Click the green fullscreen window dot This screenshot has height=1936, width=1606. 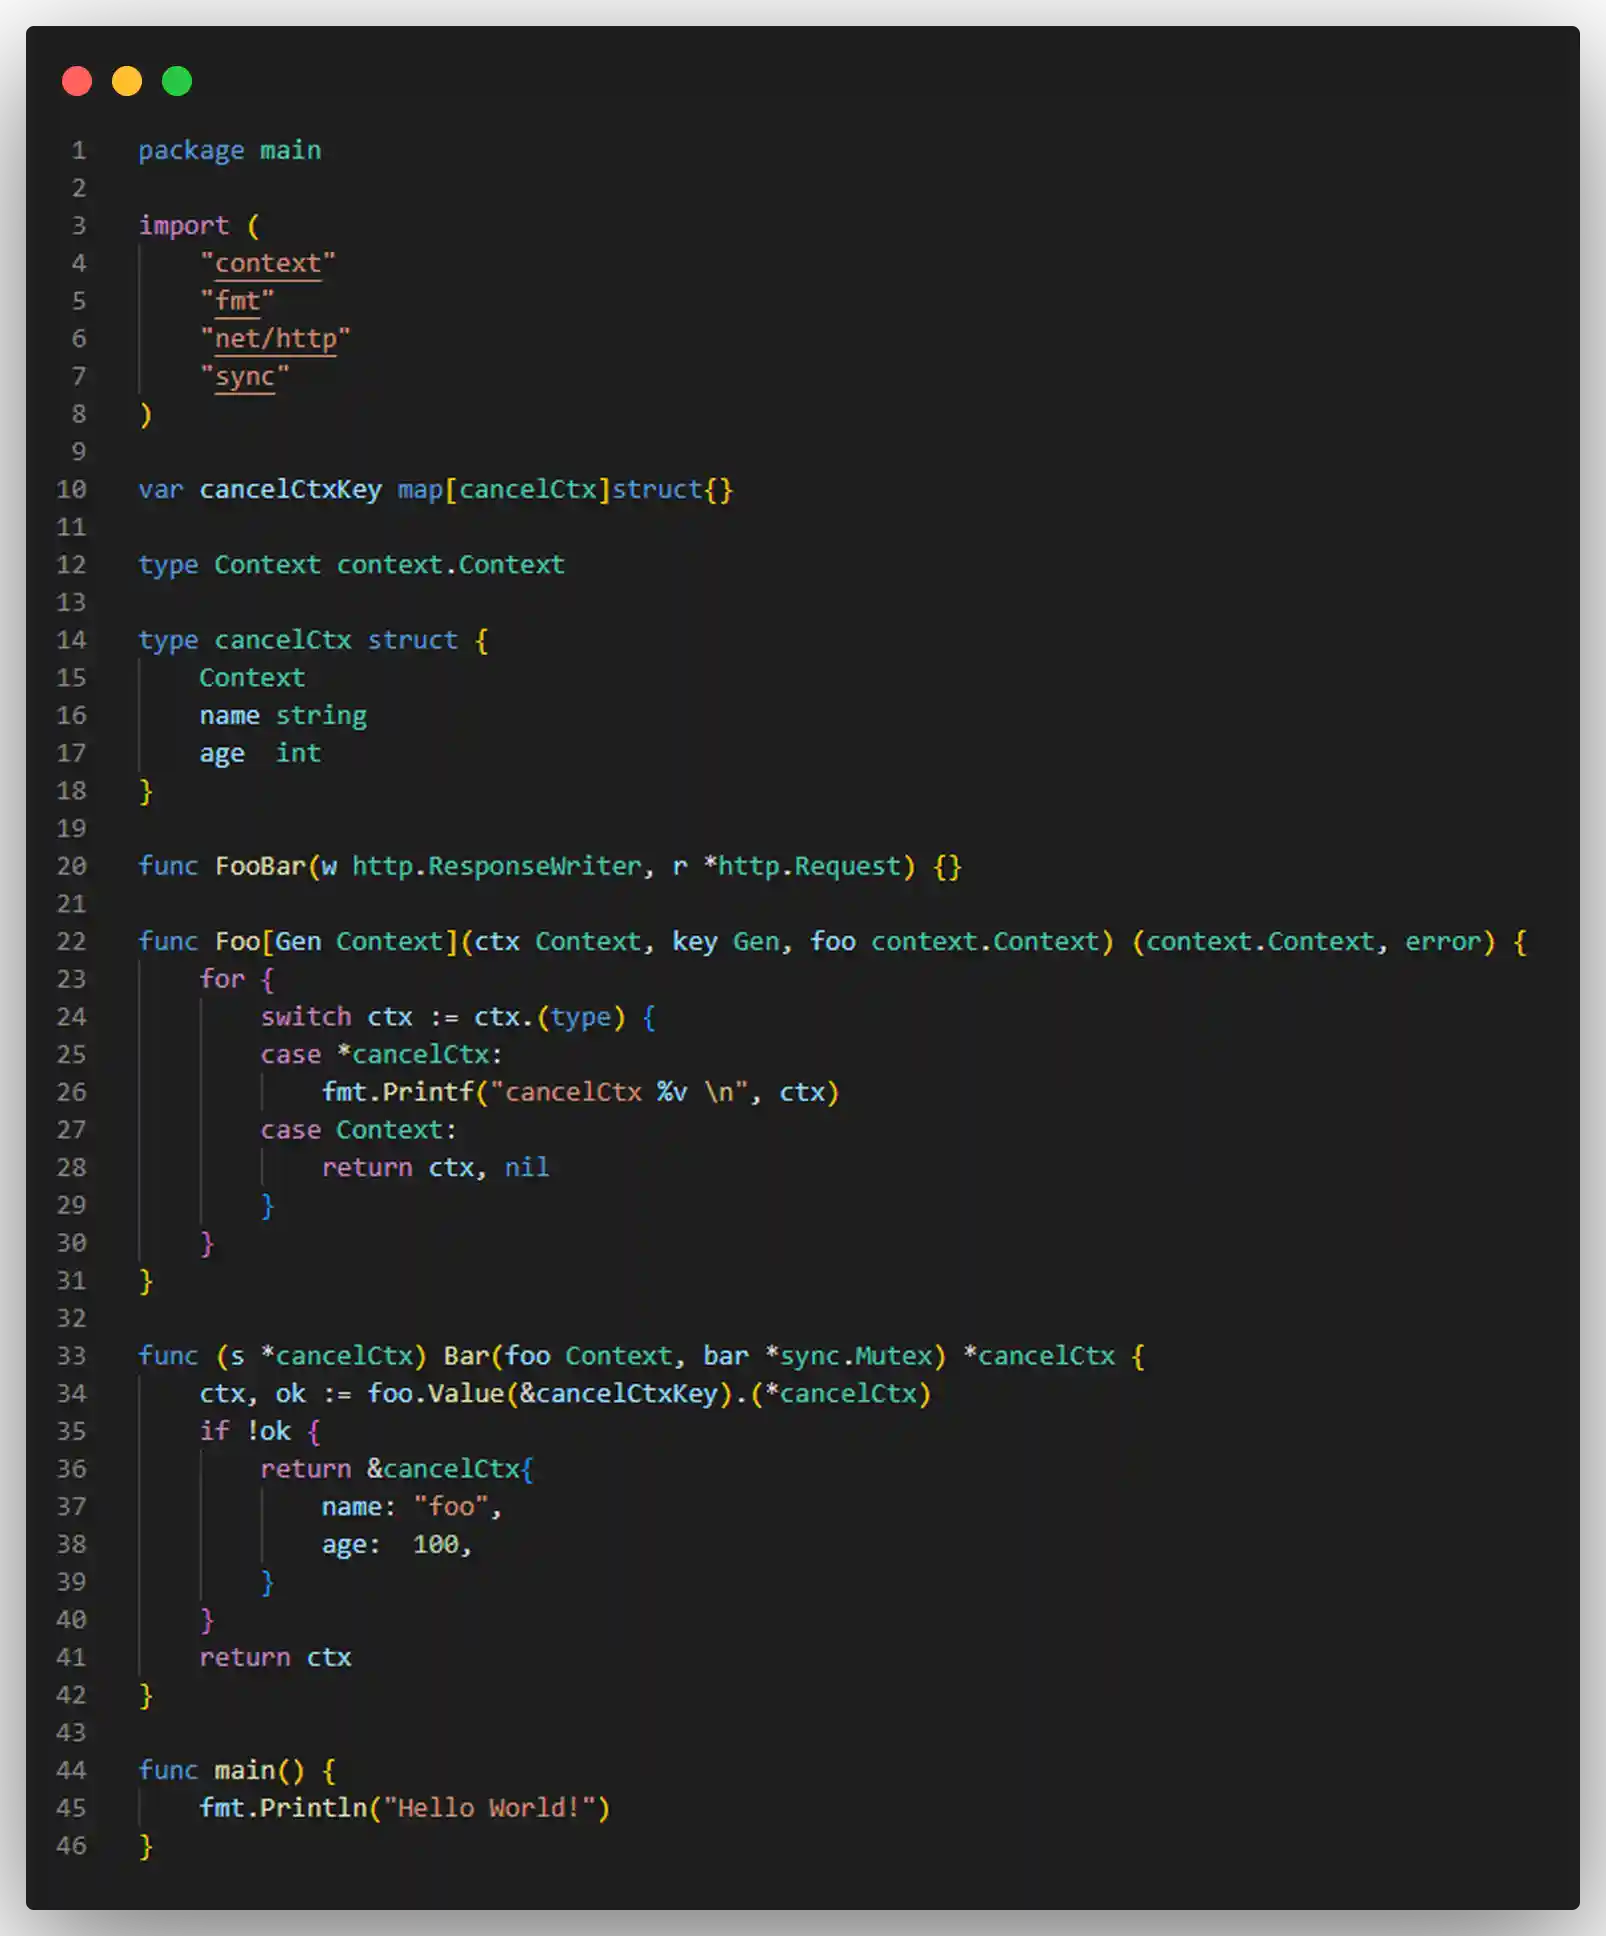point(178,81)
